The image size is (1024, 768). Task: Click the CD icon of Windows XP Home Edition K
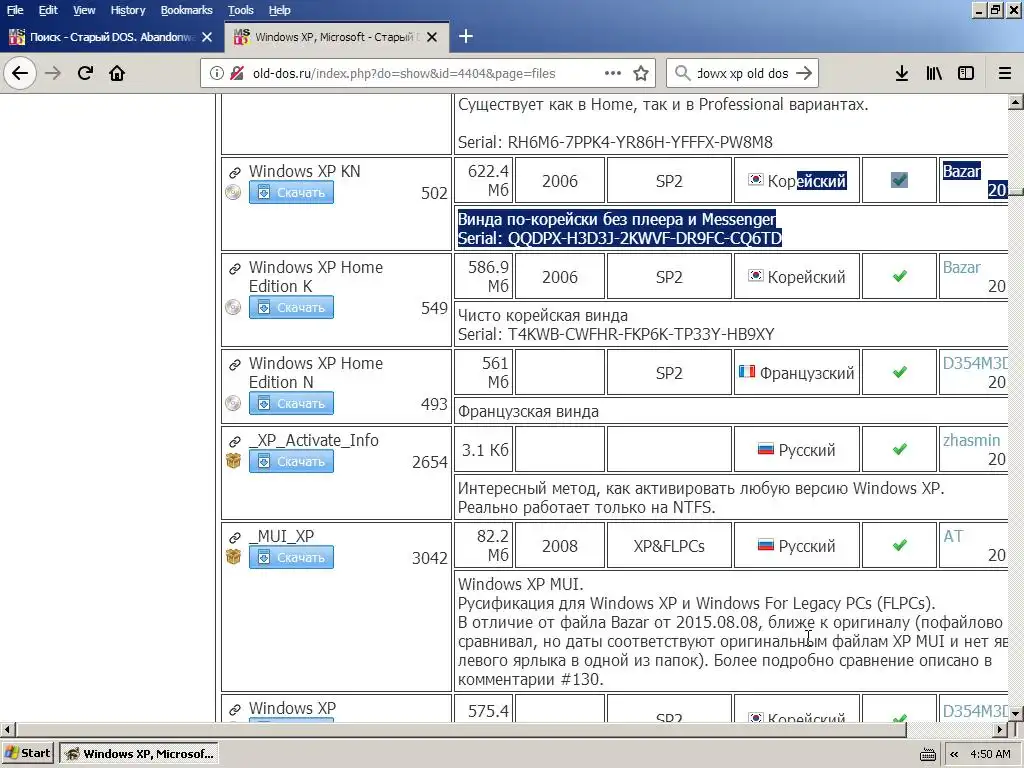[x=233, y=307]
